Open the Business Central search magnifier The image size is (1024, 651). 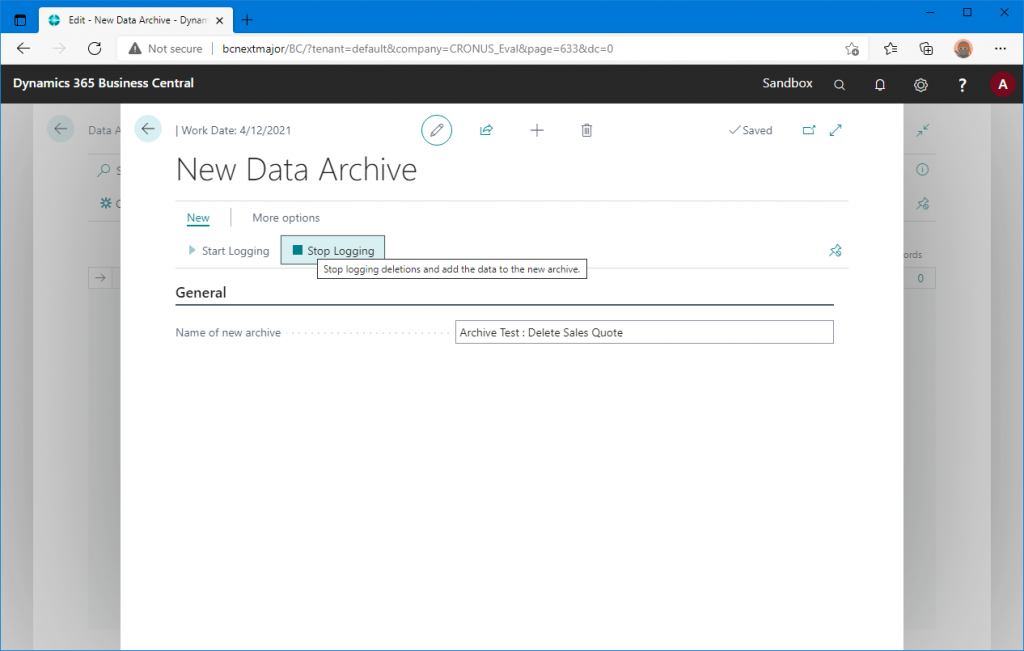(x=839, y=84)
